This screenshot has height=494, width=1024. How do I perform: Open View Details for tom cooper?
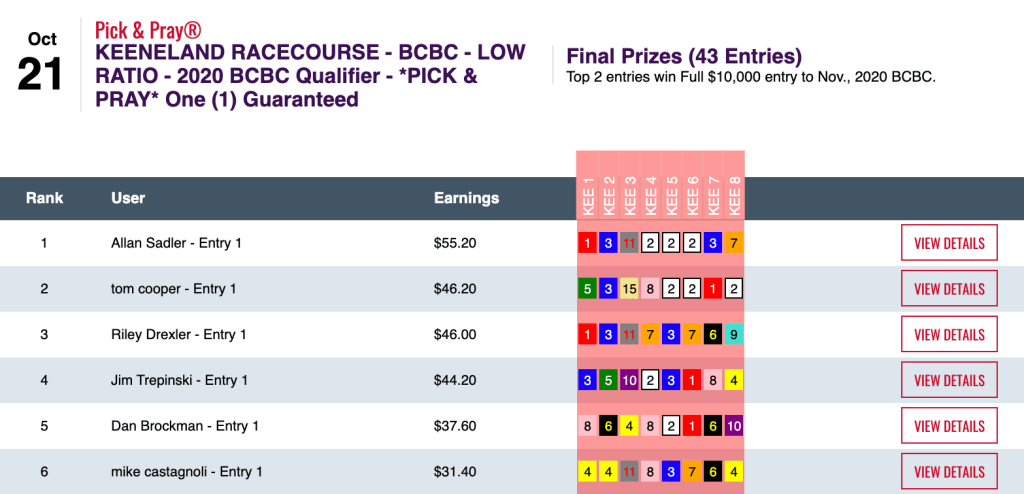[x=949, y=289]
